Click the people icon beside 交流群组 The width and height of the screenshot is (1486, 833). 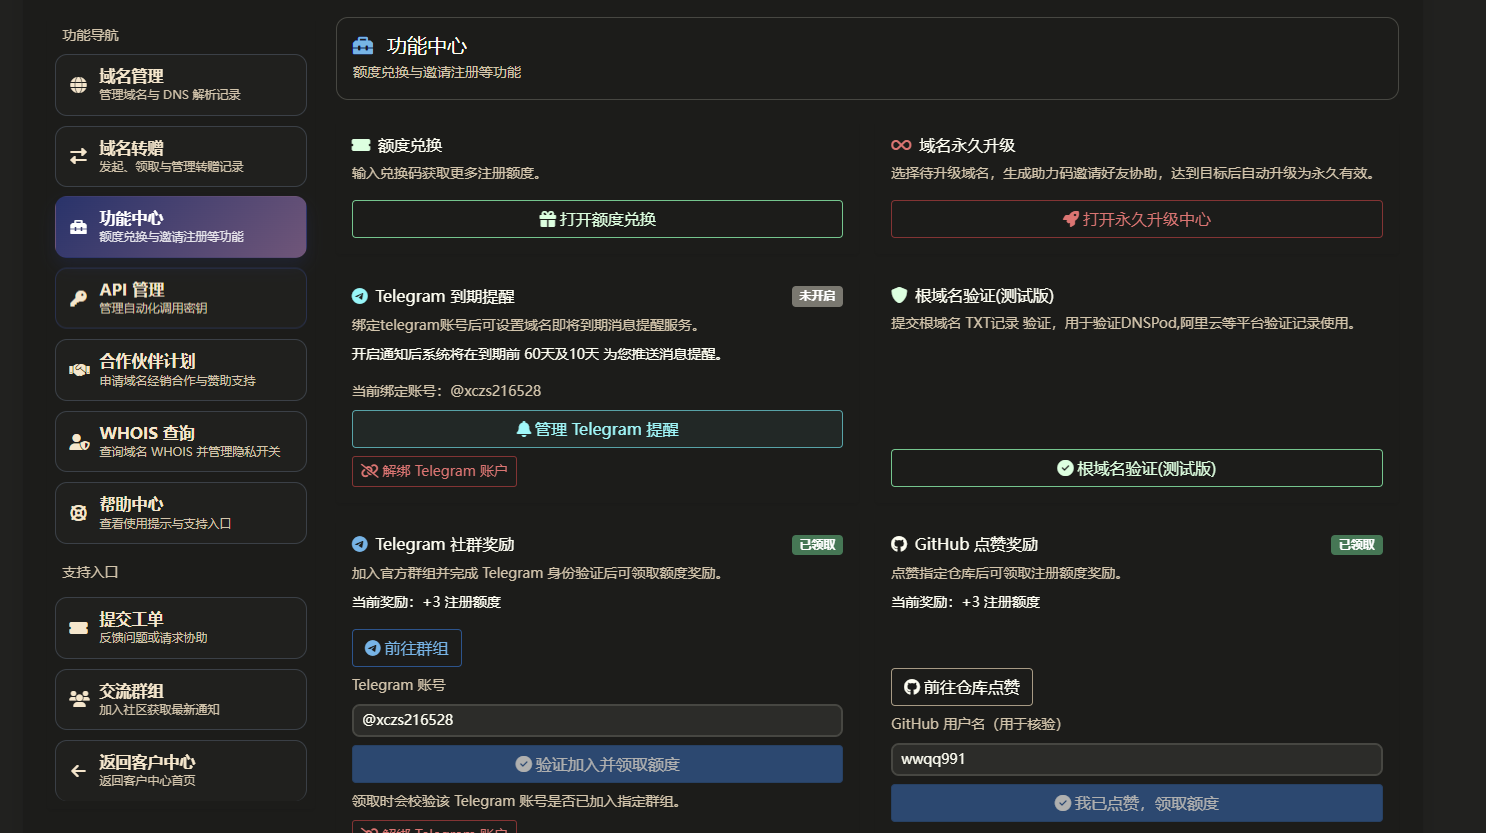point(79,699)
